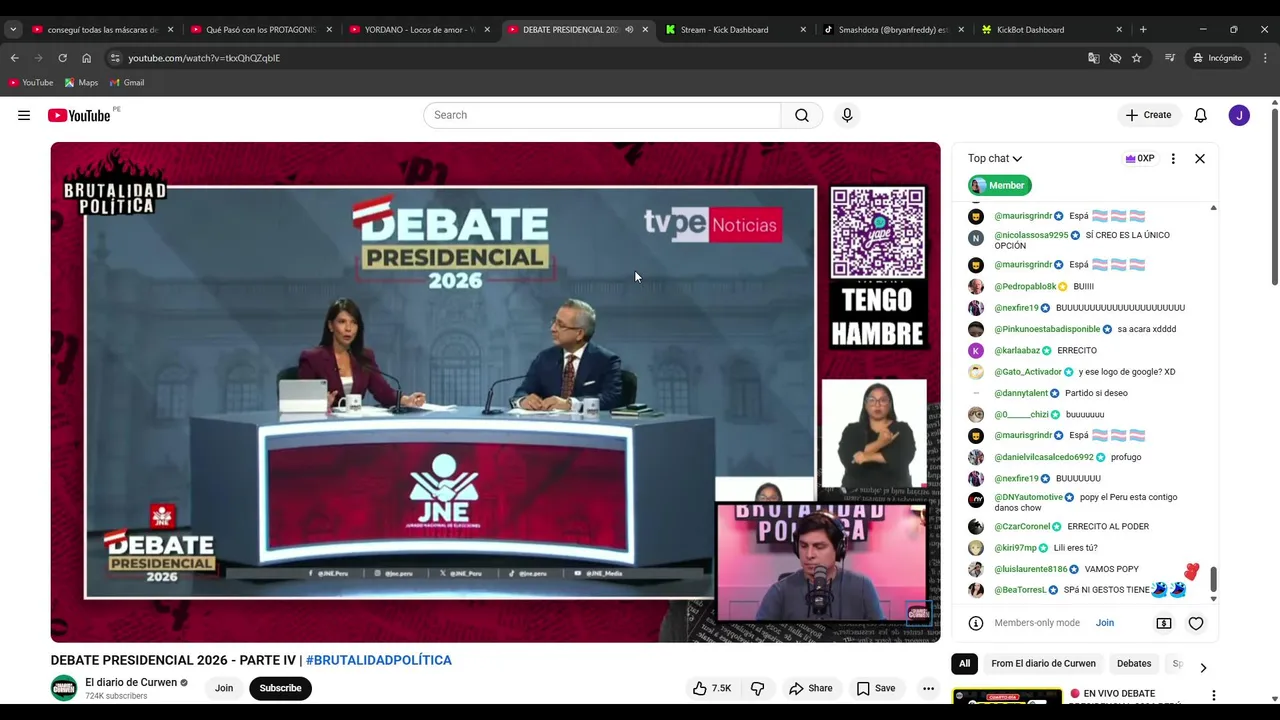Viewport: 1280px width, 720px height.
Task: Open browser home page
Action: 86,58
